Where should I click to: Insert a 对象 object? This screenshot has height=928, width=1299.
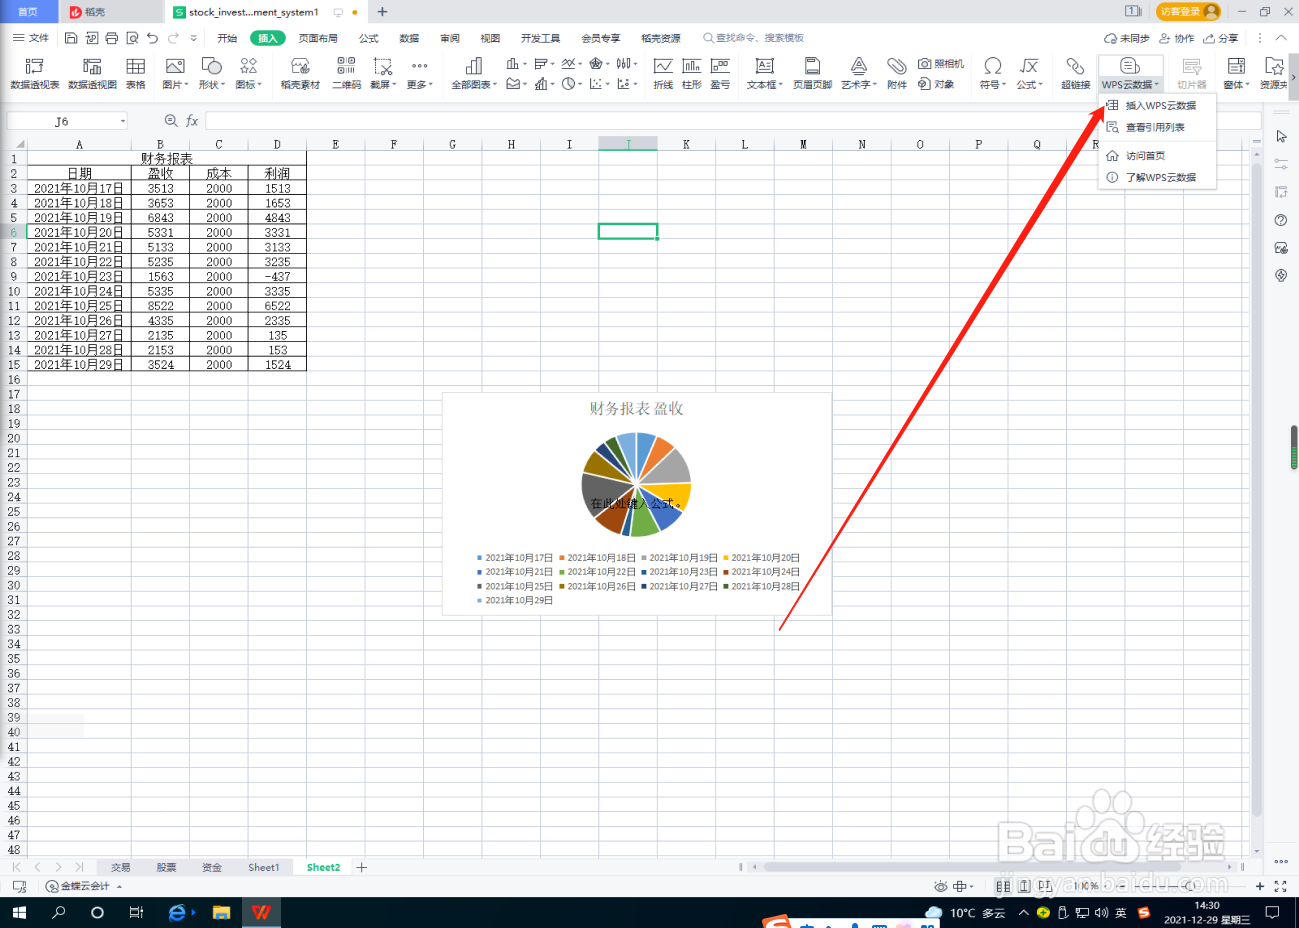936,84
